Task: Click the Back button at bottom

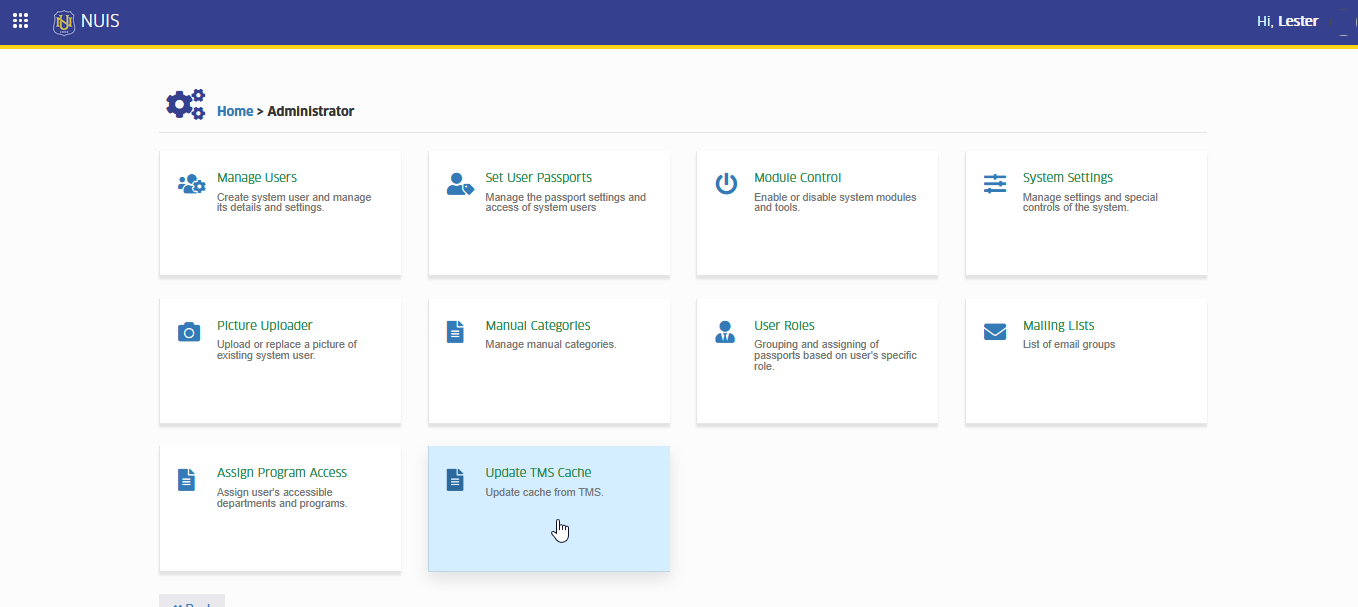Action: click(x=192, y=601)
